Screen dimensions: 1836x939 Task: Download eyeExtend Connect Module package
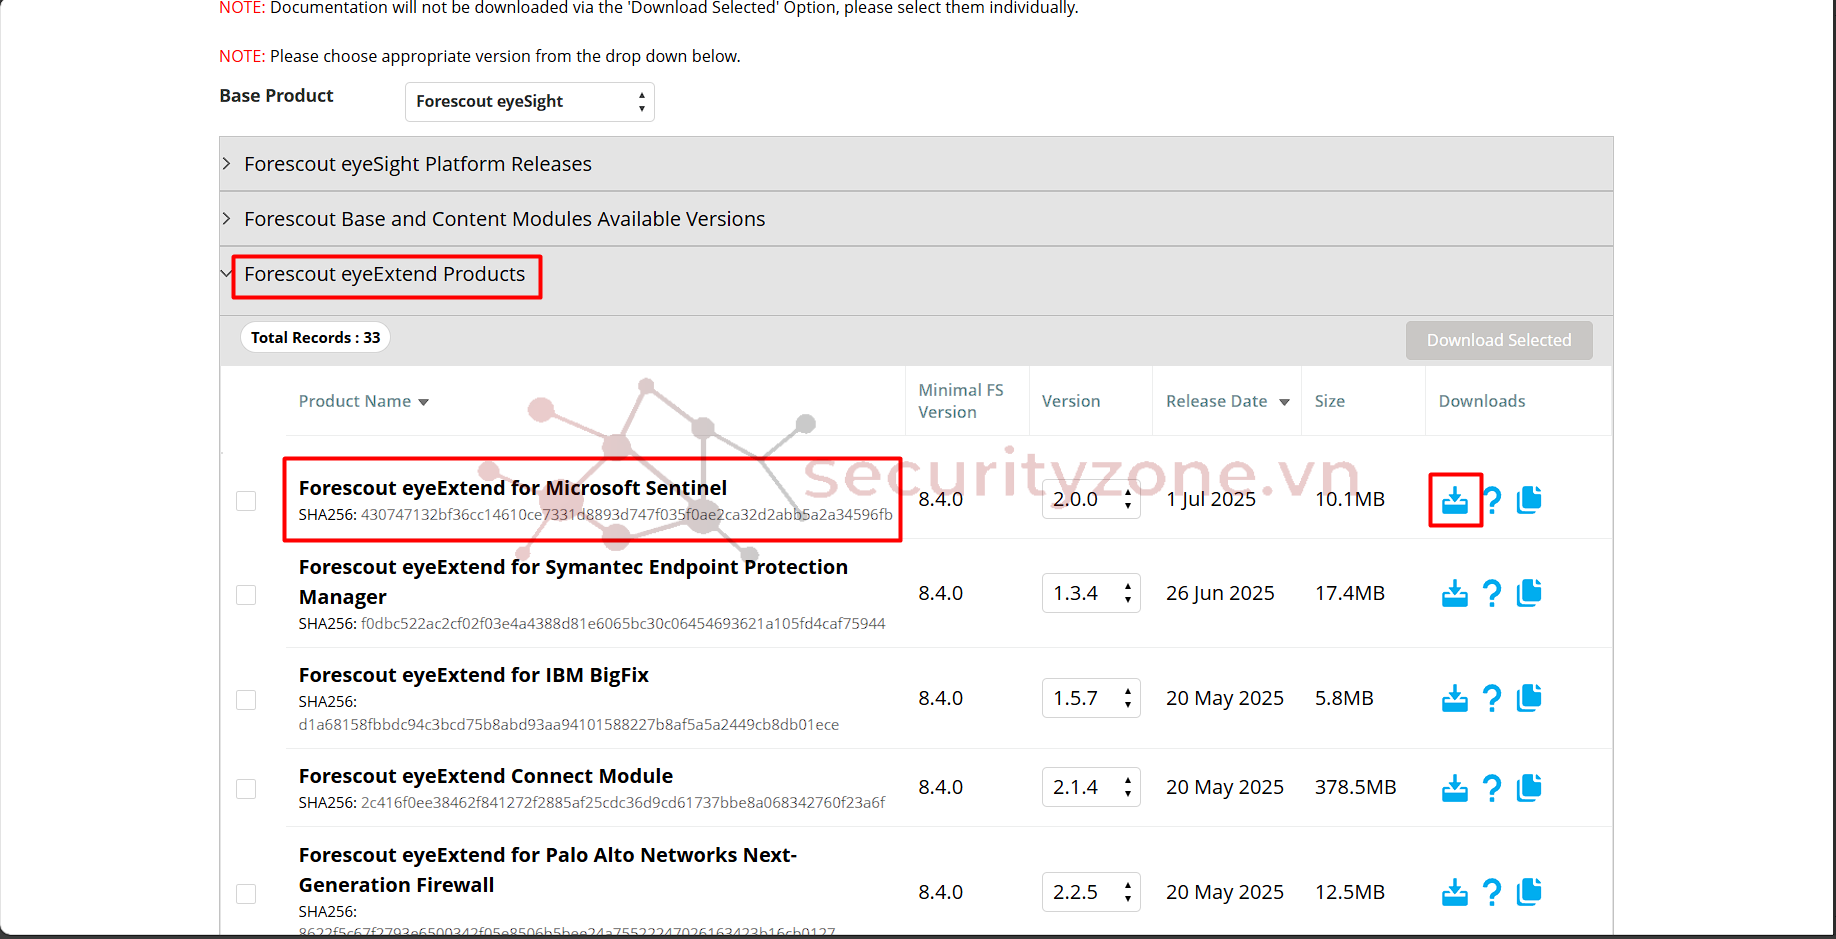point(1455,788)
